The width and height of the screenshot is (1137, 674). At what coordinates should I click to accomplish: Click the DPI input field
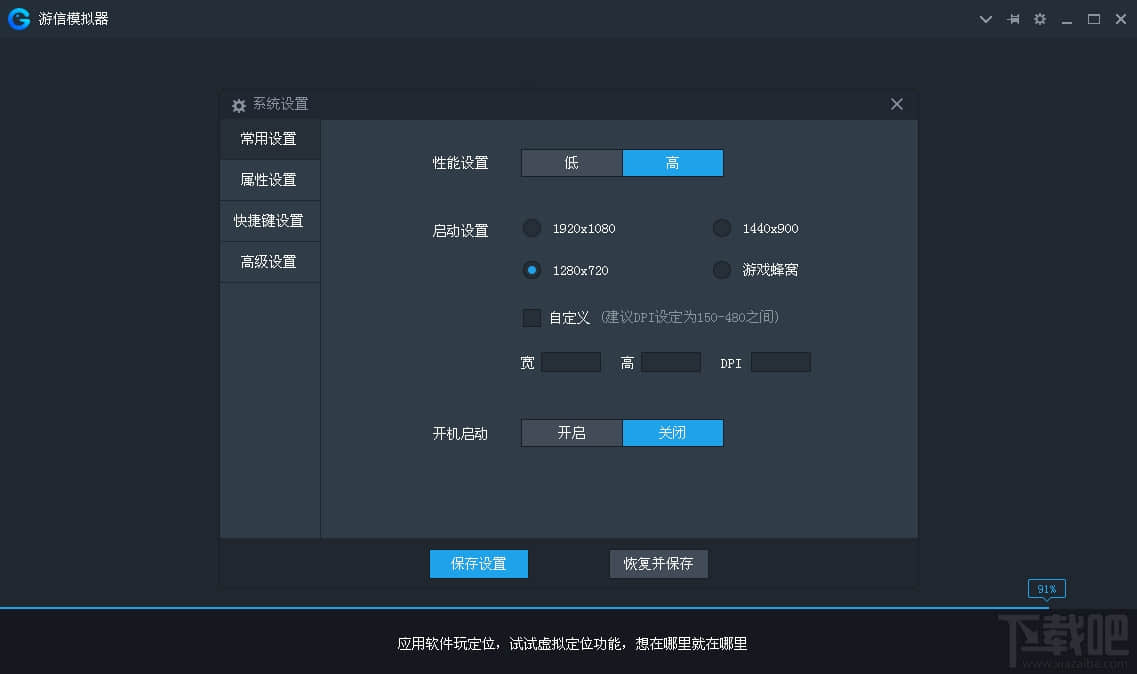click(780, 362)
